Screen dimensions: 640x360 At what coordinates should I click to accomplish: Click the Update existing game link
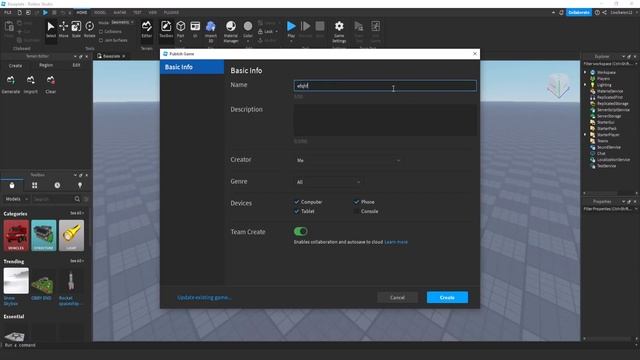pyautogui.click(x=204, y=298)
